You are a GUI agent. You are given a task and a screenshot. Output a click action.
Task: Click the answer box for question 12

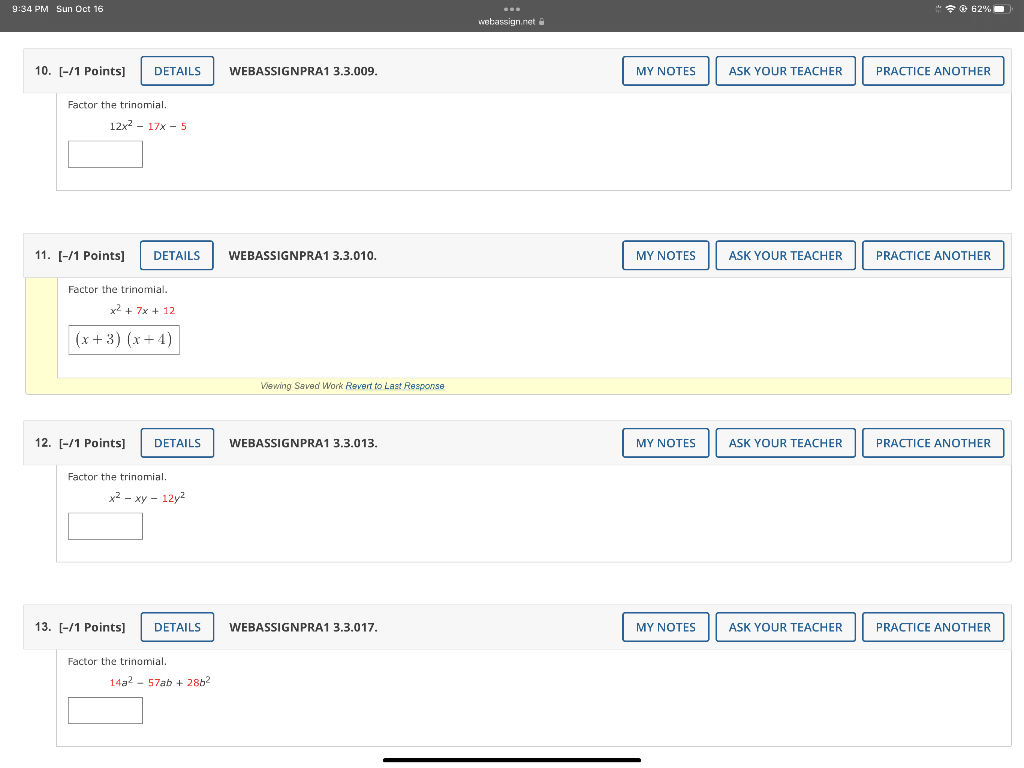coord(105,525)
